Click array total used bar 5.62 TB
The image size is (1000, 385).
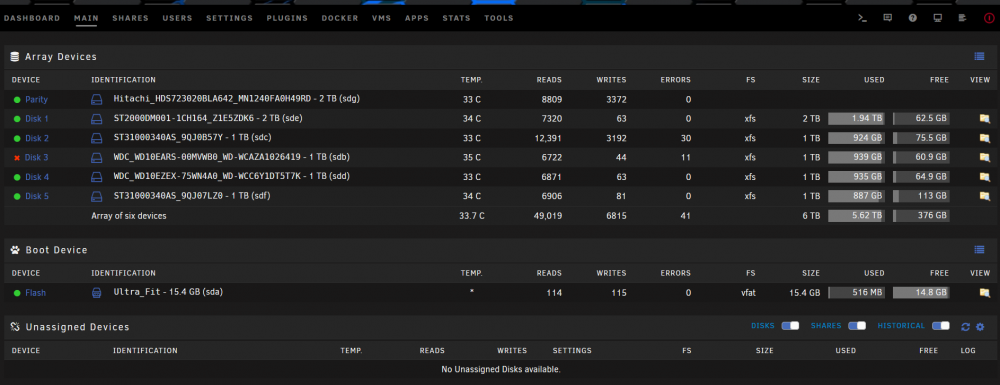(856, 215)
